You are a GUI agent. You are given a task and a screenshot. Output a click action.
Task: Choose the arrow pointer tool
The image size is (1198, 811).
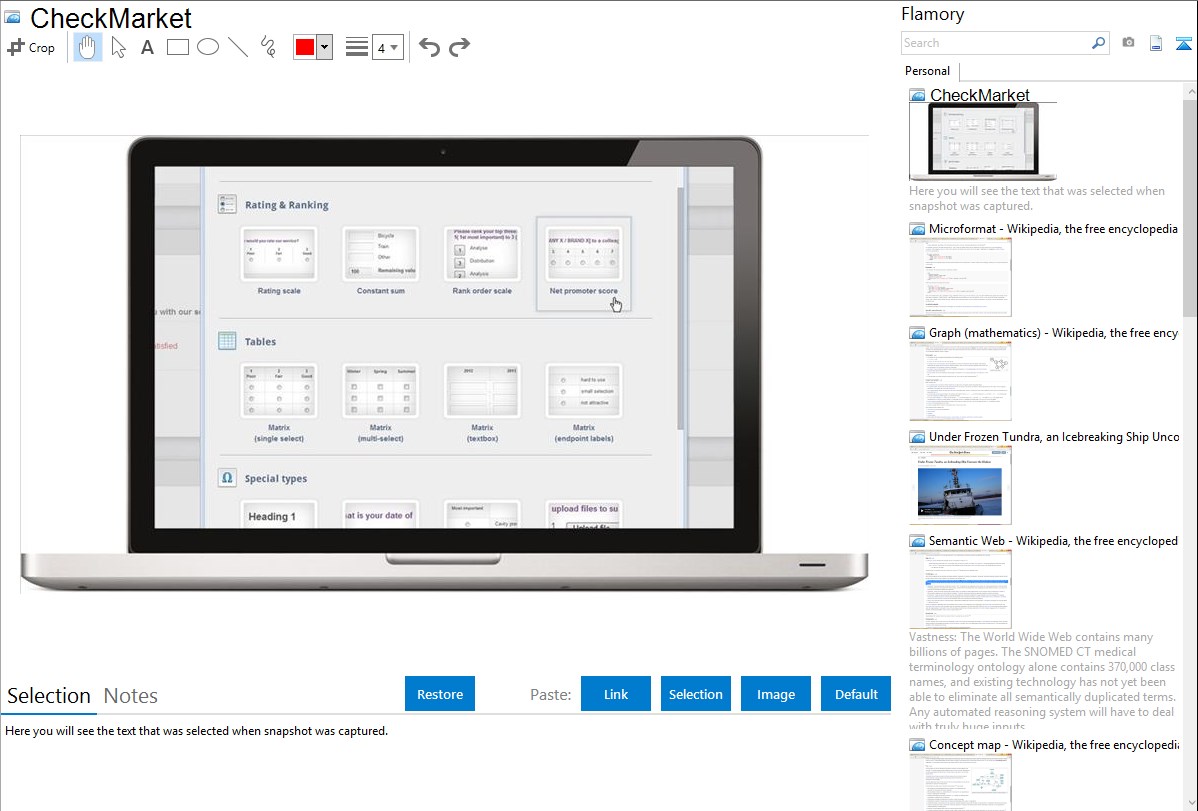[x=118, y=47]
